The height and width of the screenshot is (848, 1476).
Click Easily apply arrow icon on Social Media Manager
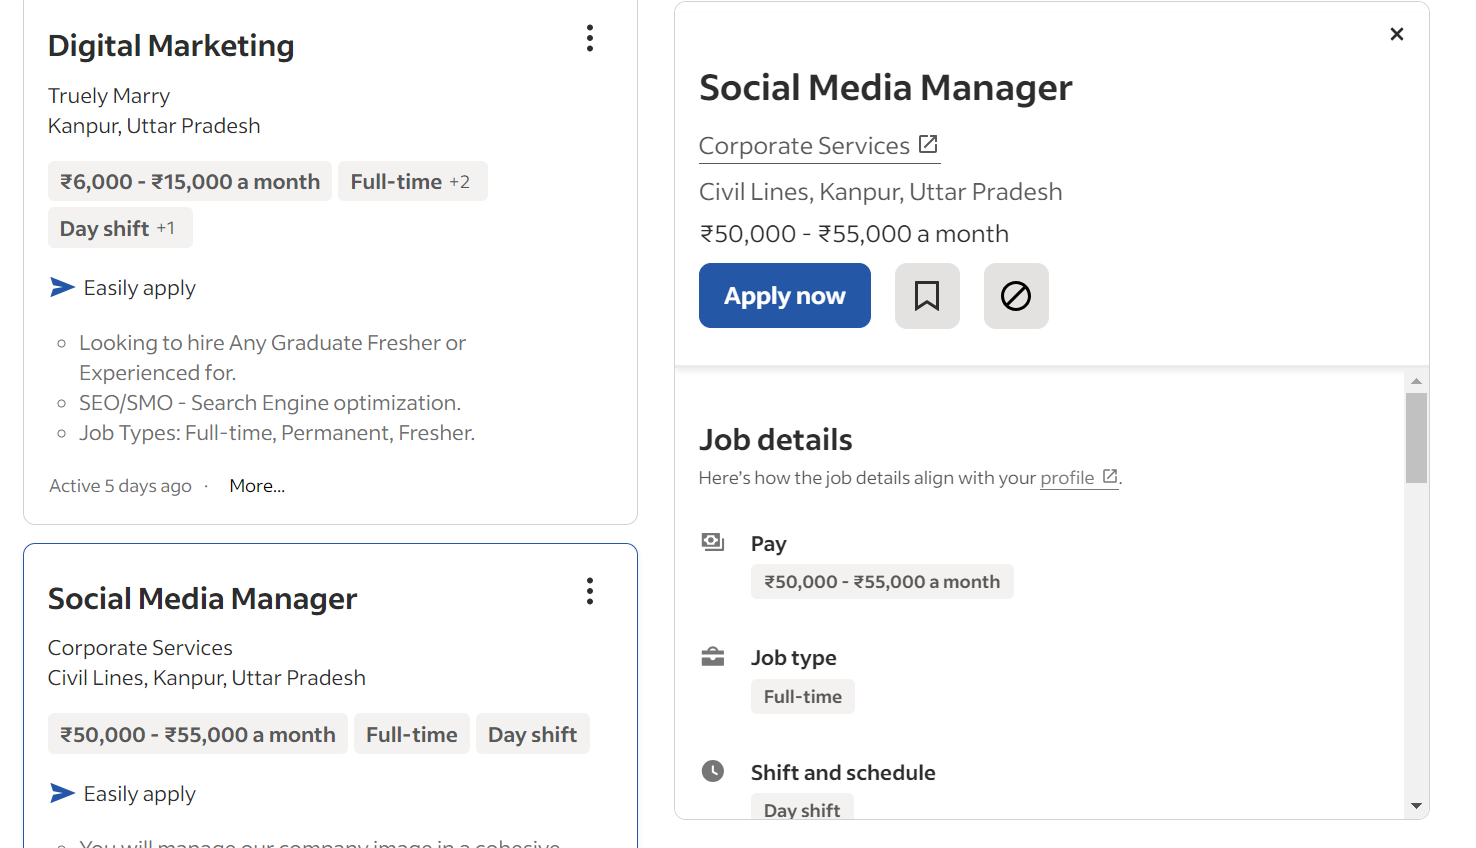click(62, 794)
